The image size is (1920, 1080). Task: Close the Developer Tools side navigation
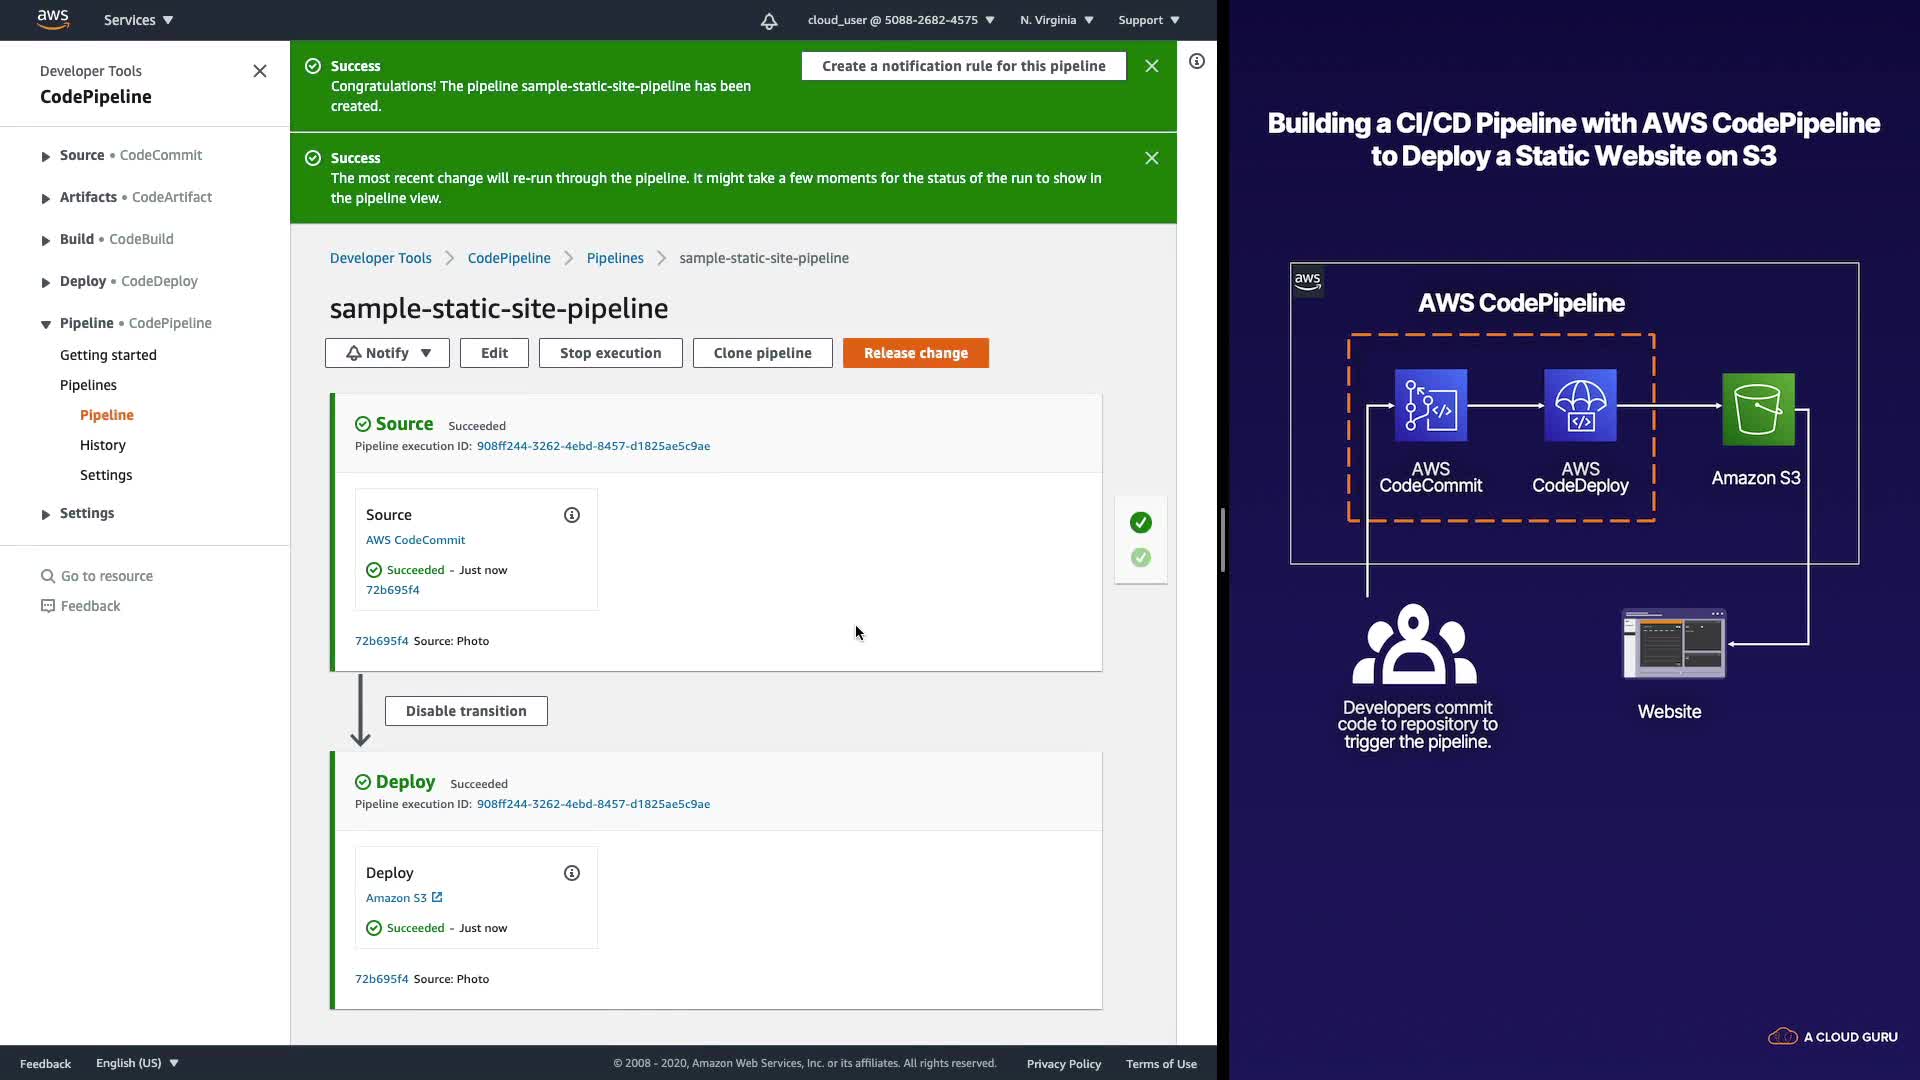coord(260,71)
